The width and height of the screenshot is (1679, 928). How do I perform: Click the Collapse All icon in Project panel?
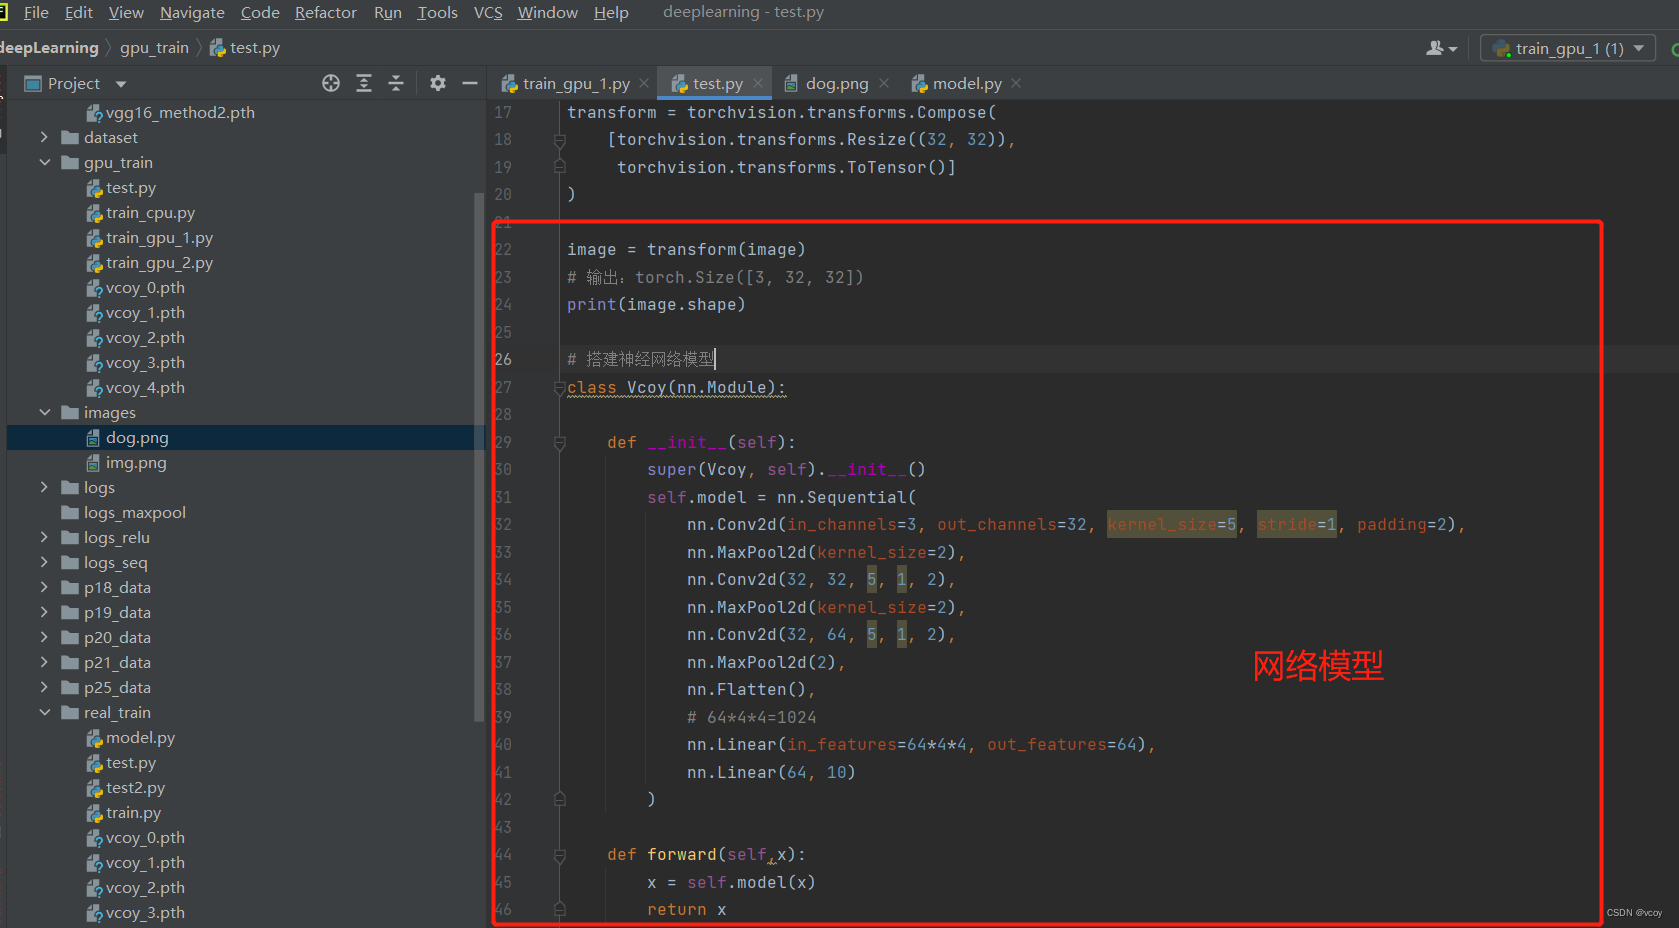click(x=396, y=83)
